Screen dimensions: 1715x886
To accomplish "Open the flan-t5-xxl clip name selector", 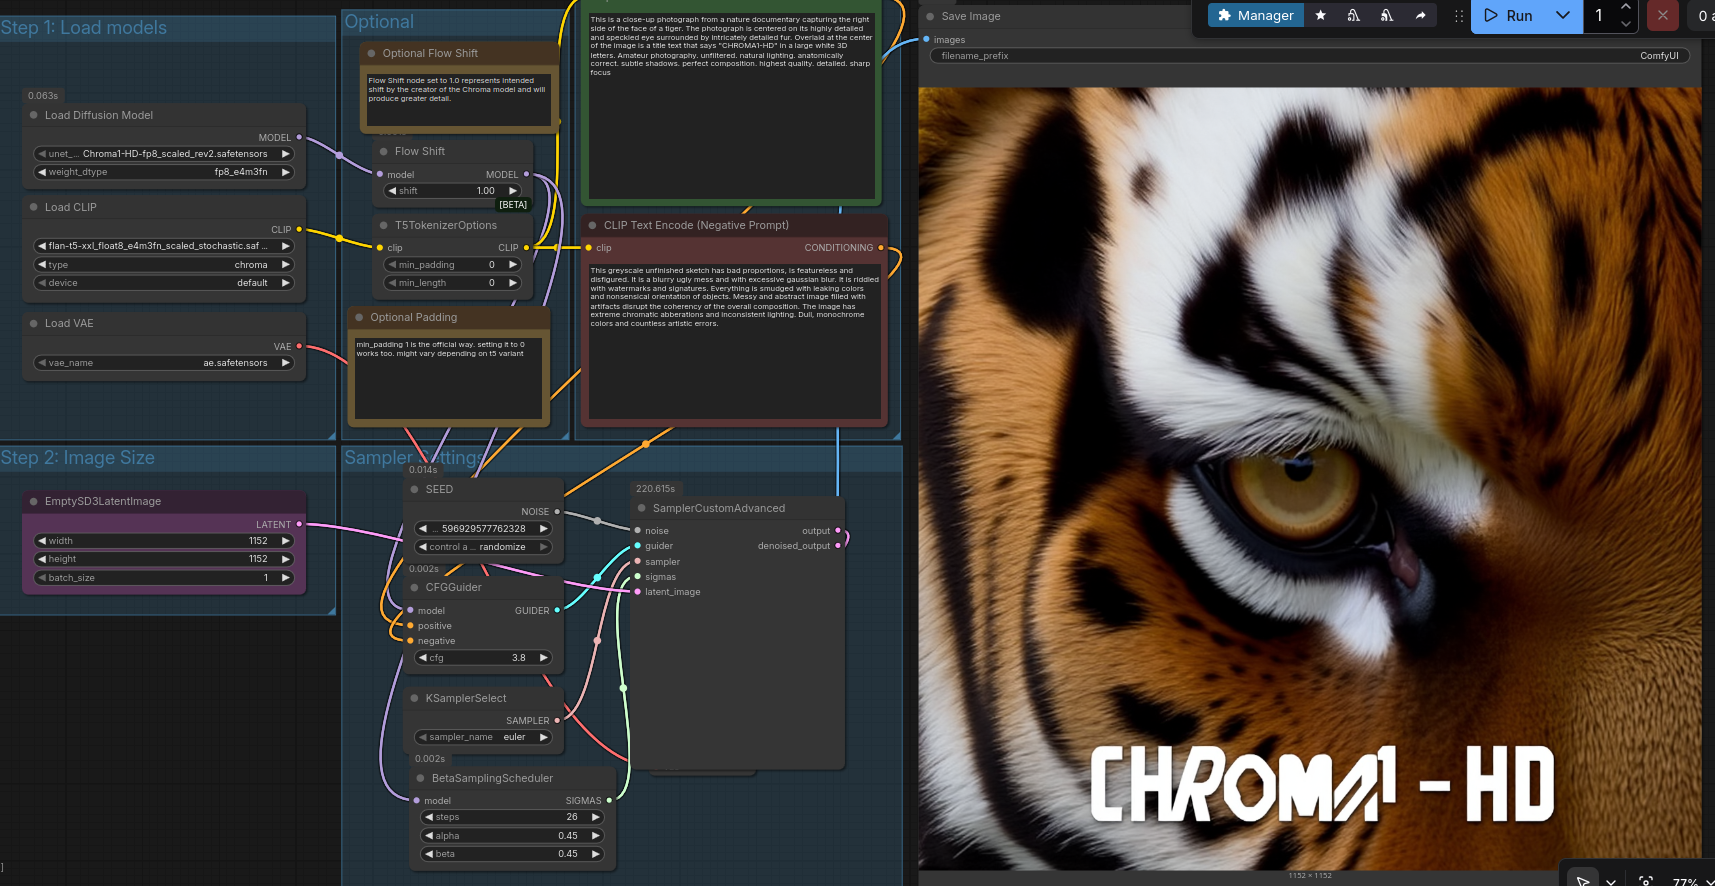I will coord(164,246).
